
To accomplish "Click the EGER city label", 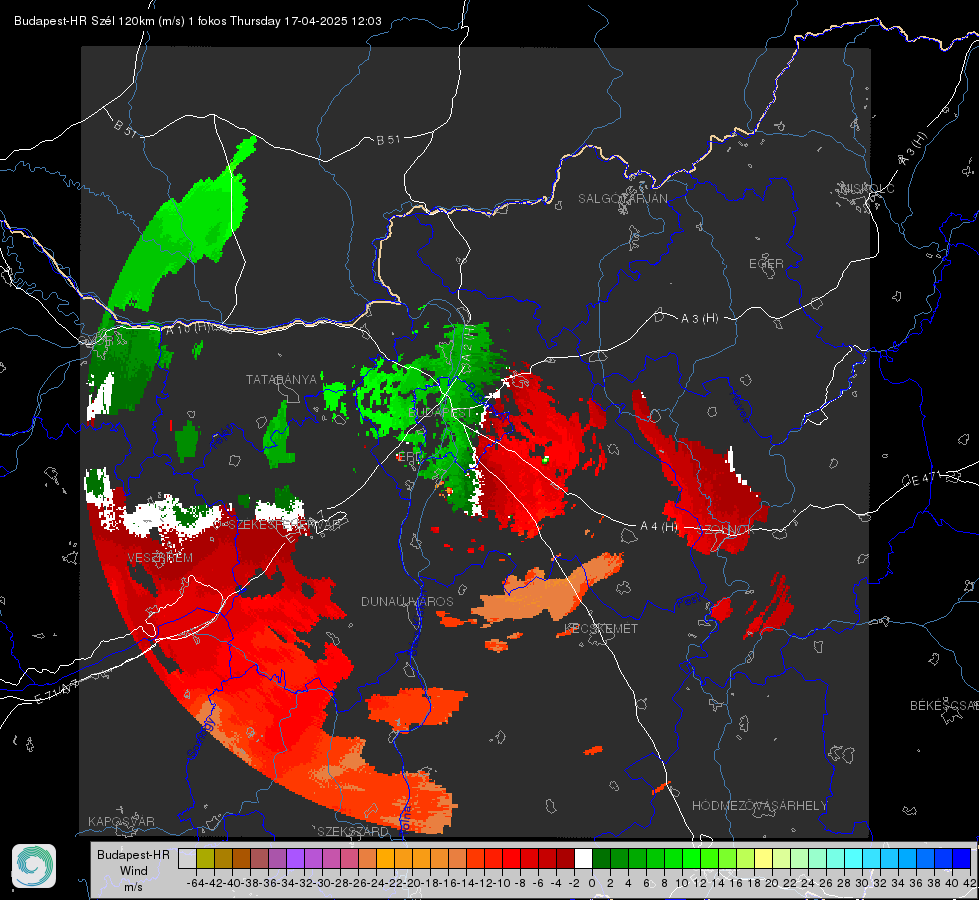I will coord(766,264).
